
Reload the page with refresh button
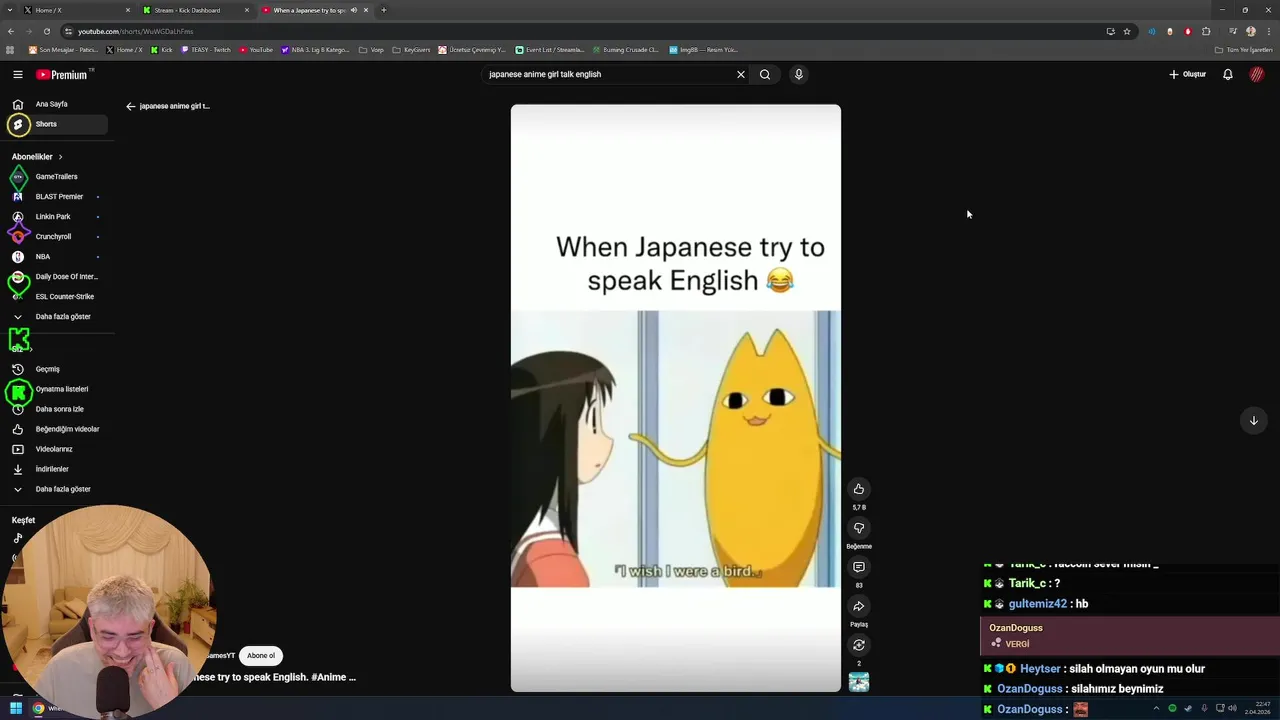(x=46, y=31)
